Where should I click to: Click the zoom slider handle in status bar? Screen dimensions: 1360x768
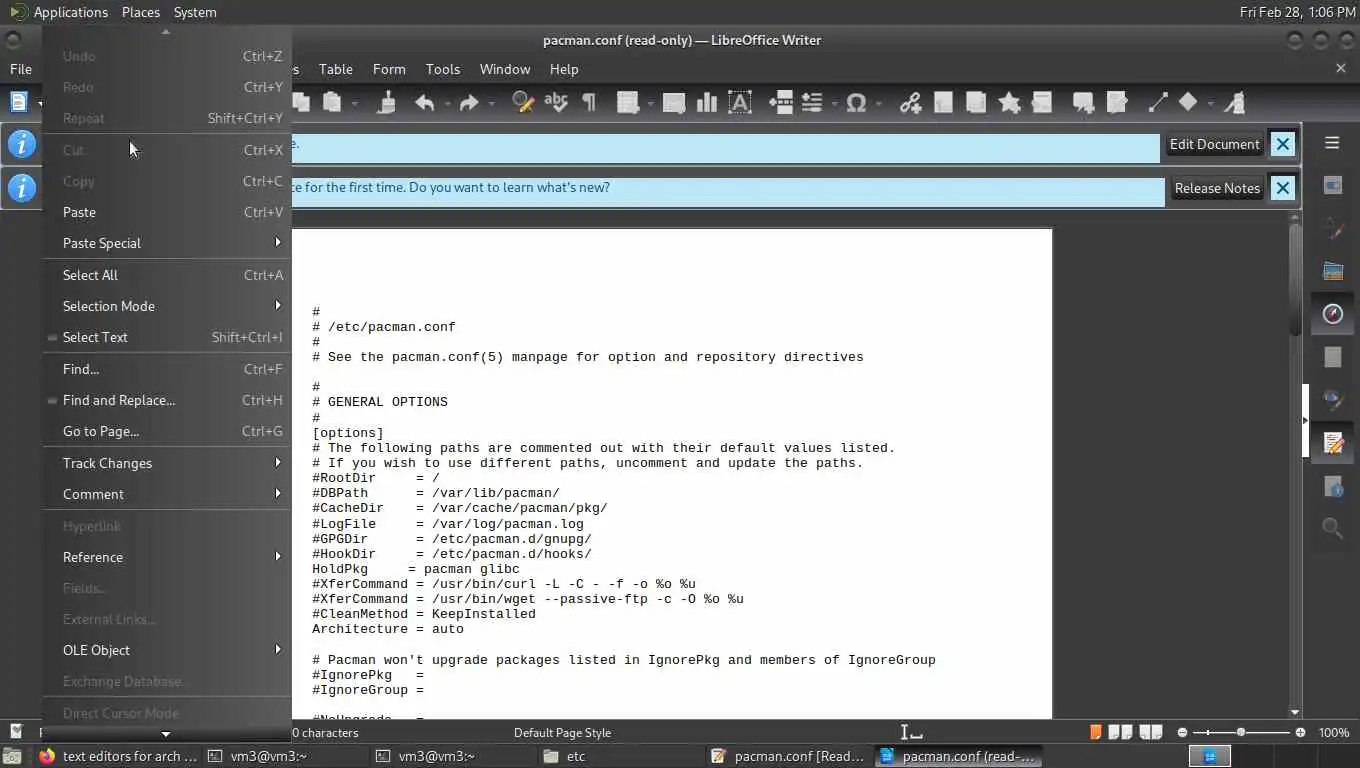point(1241,732)
